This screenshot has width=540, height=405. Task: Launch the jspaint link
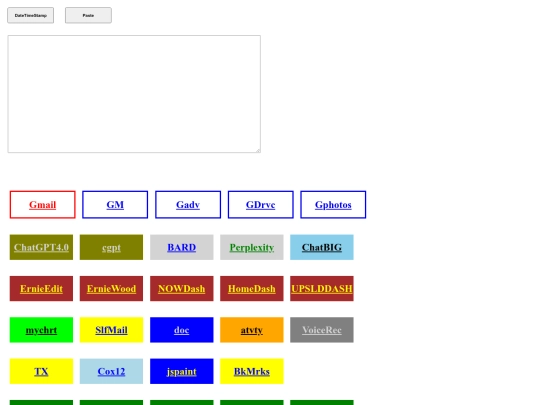[x=181, y=371]
